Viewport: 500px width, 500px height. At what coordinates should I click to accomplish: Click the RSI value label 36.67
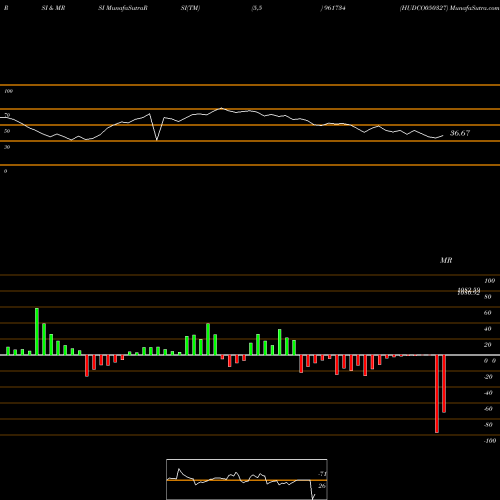pos(460,133)
